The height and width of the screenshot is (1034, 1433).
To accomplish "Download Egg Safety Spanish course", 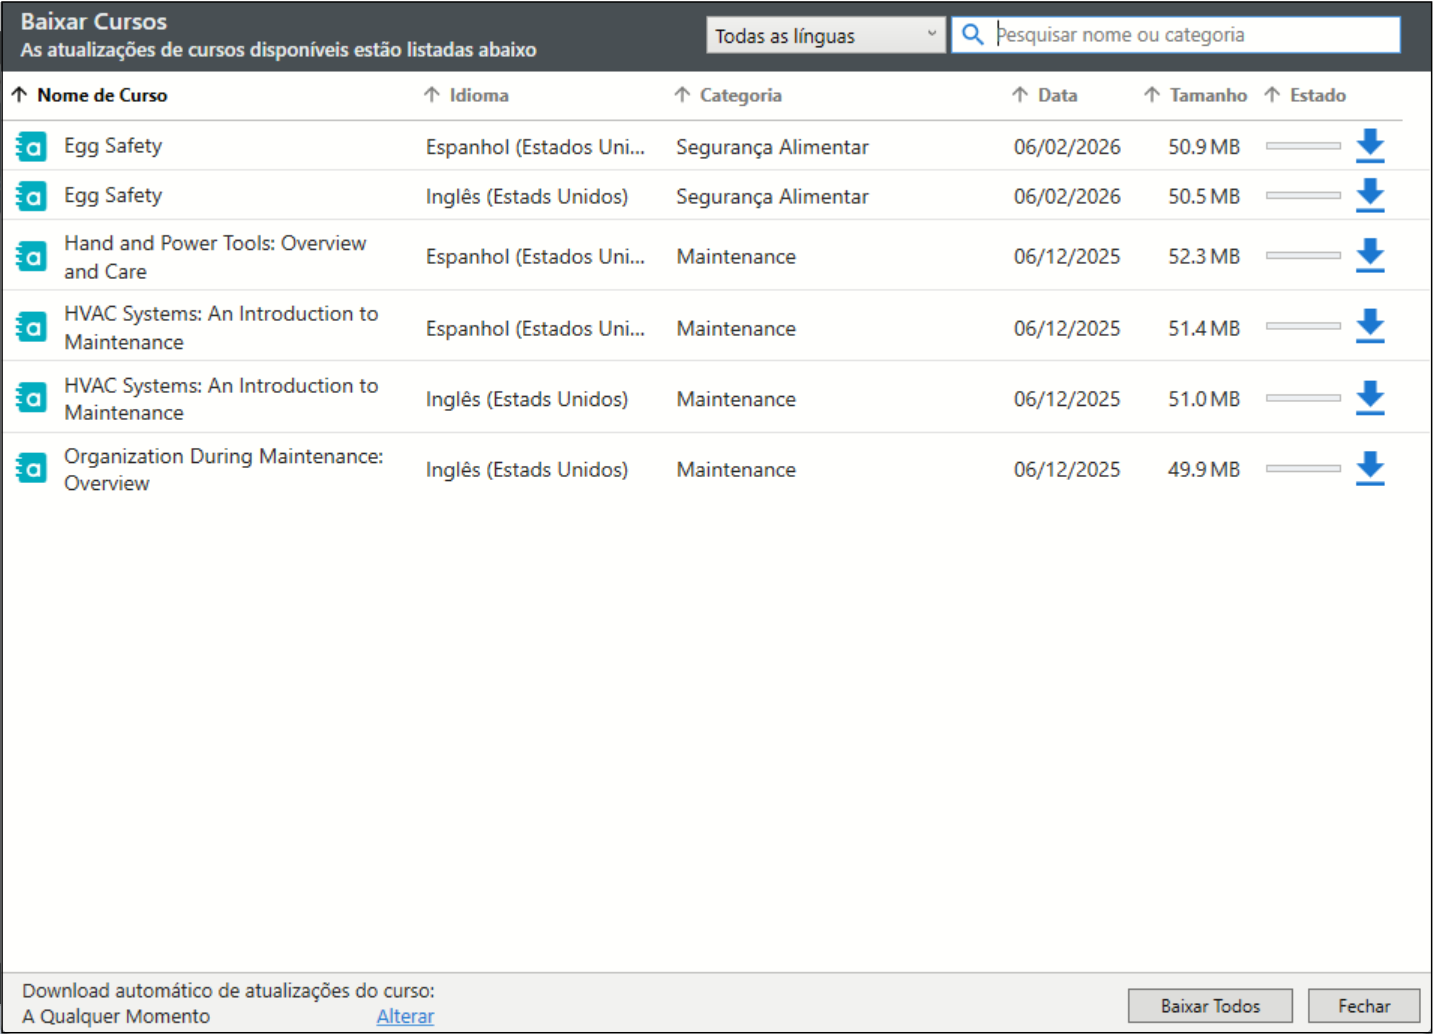I will (x=1370, y=146).
